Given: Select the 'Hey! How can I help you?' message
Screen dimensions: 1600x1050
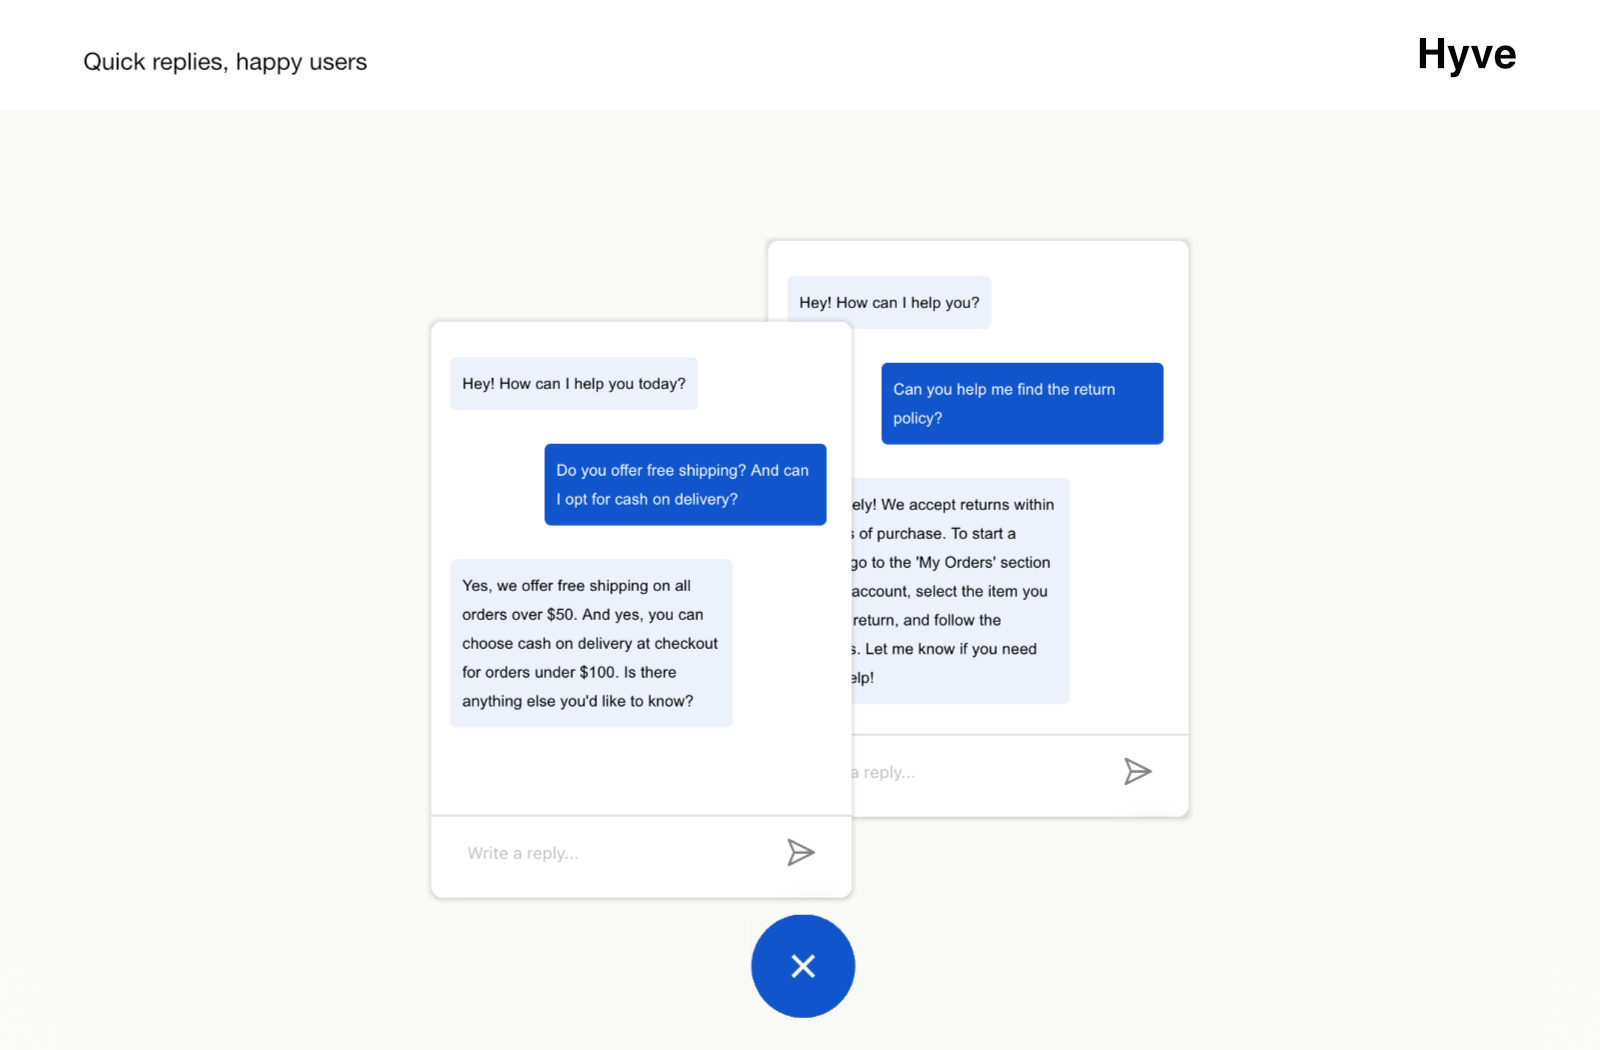Looking at the screenshot, I should pyautogui.click(x=889, y=302).
